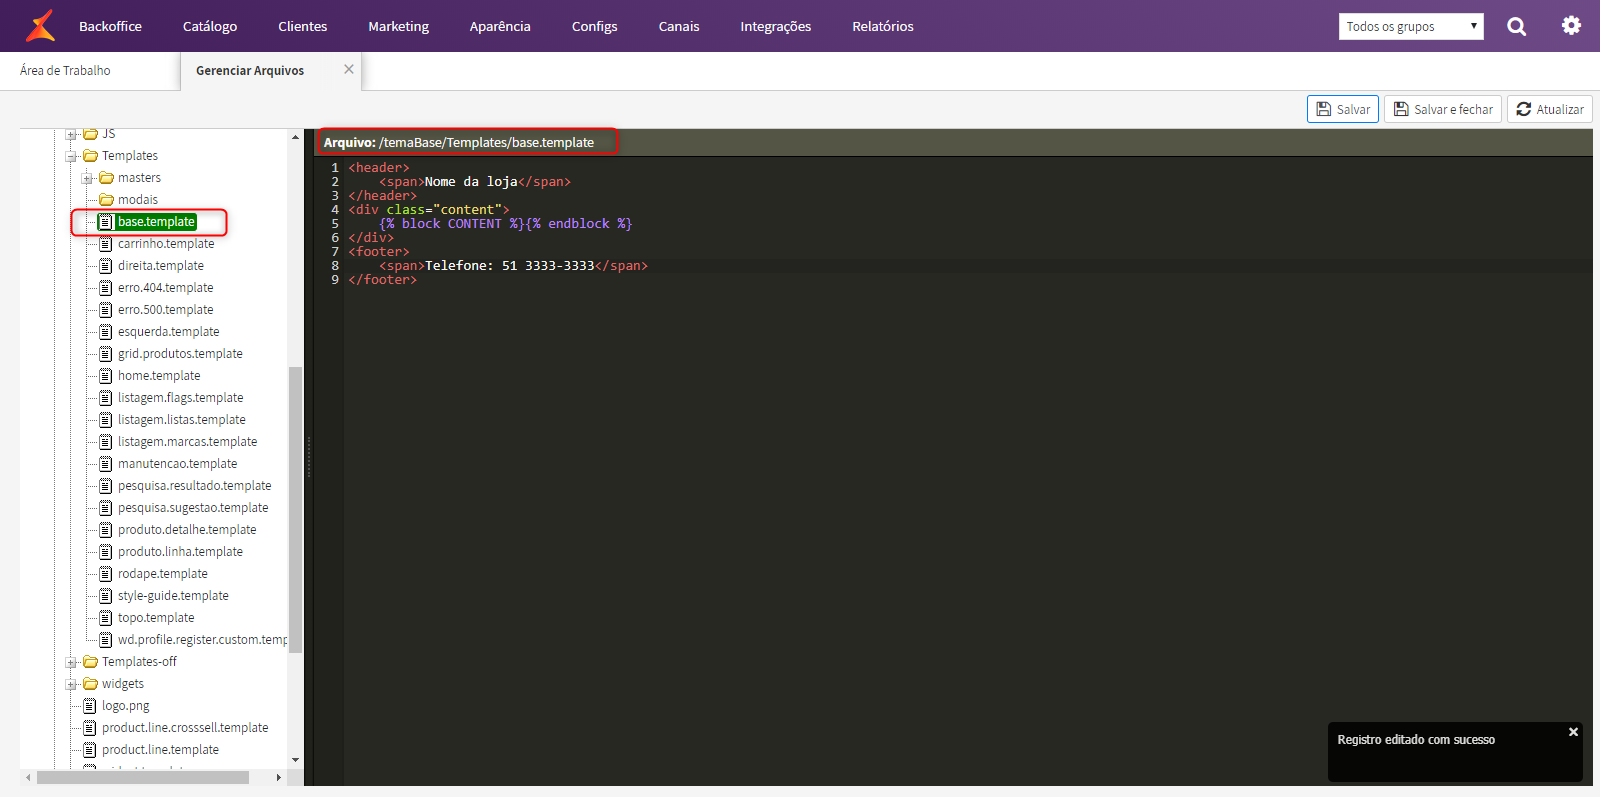This screenshot has height=797, width=1600.
Task: Open the Canais menu
Action: tap(679, 26)
